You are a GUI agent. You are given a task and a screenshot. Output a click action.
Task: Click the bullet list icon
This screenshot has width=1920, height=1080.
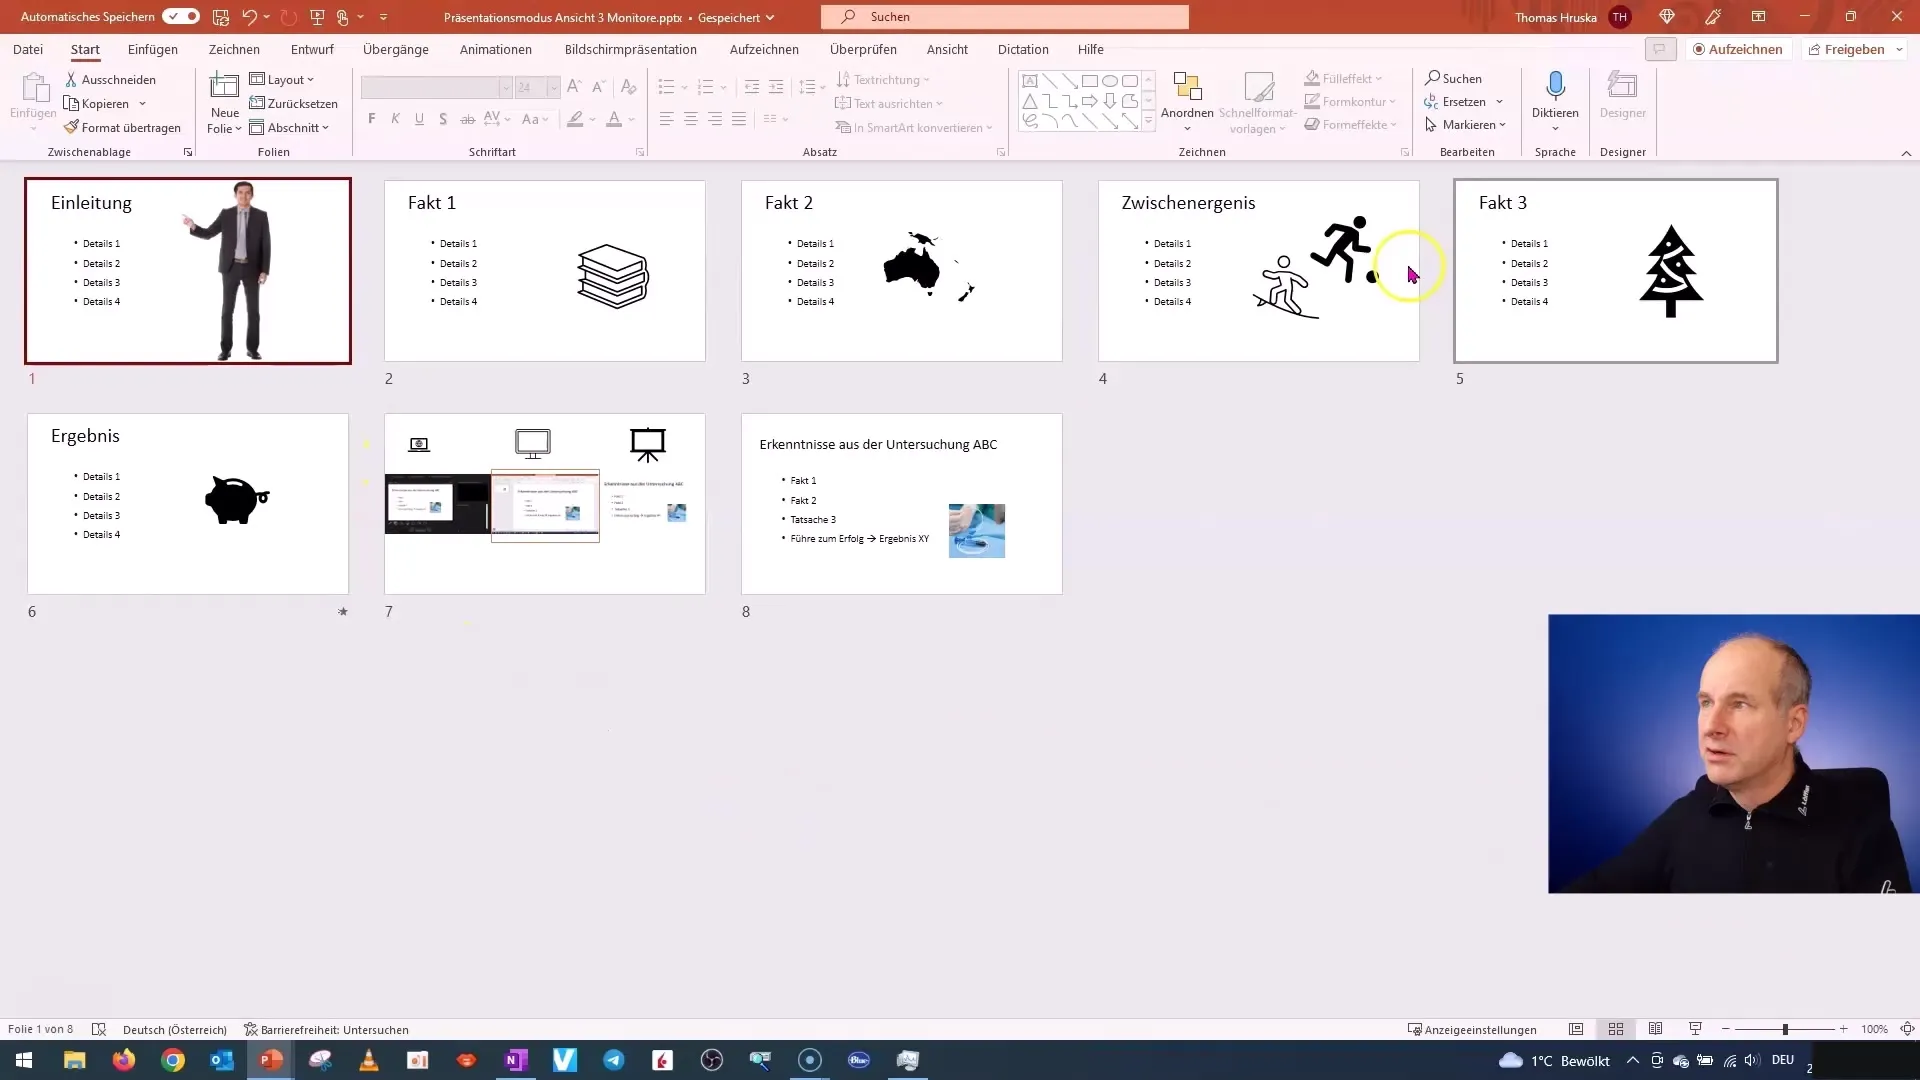667,88
